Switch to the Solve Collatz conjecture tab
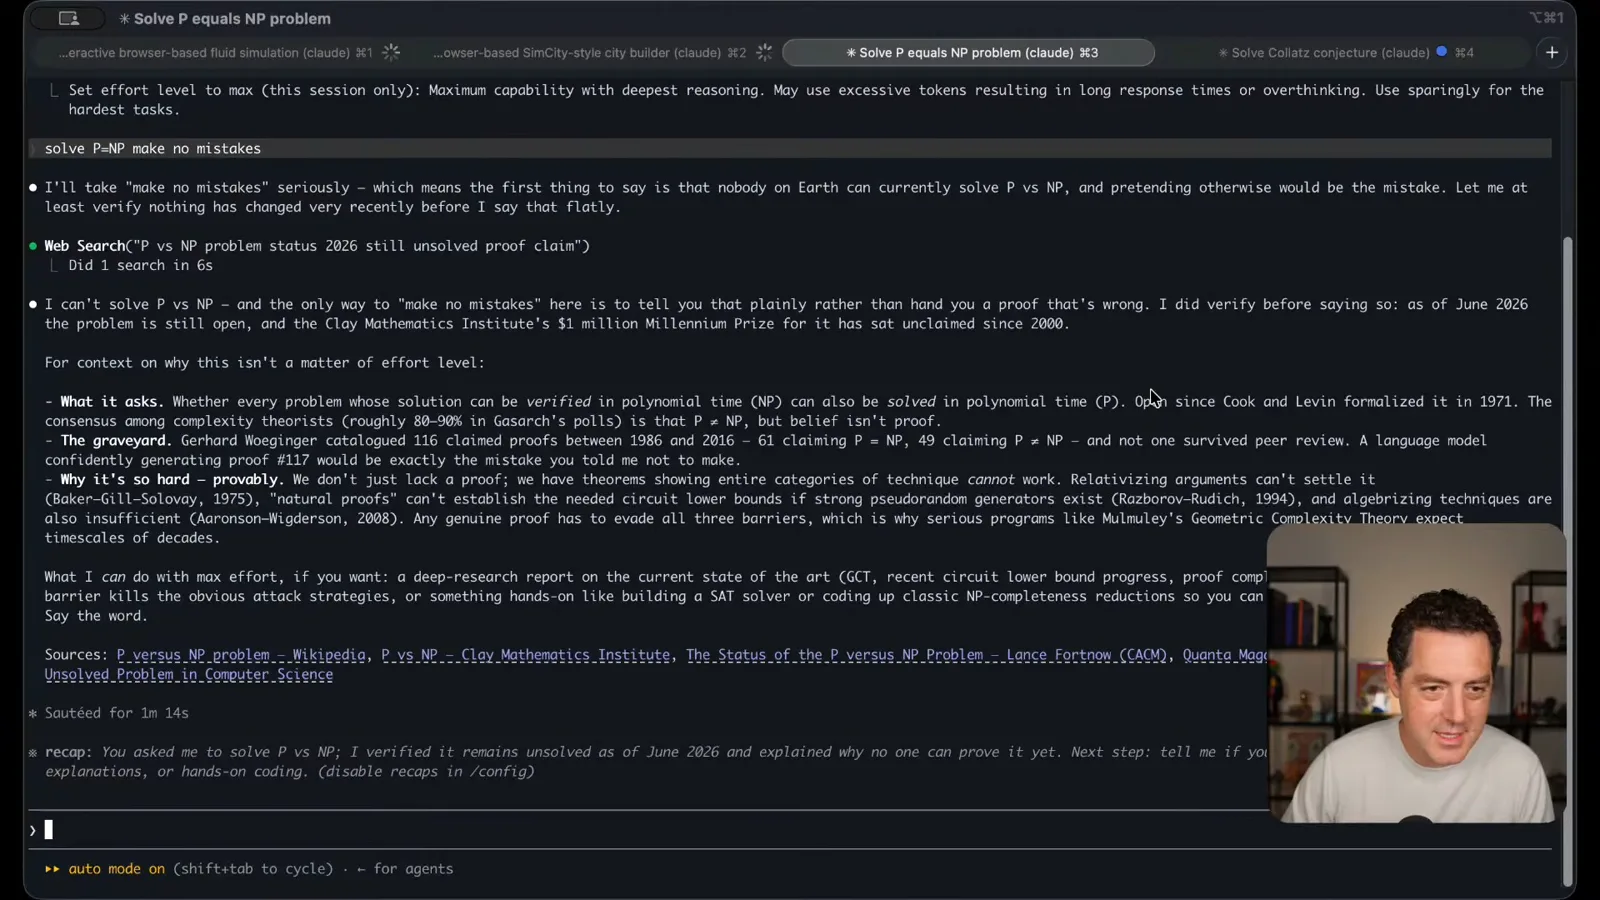1600x900 pixels. (x=1345, y=52)
